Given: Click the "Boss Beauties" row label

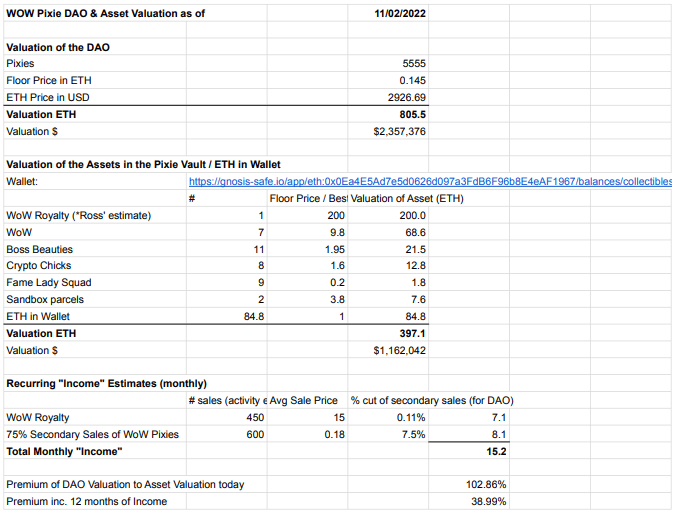Looking at the screenshot, I should click(x=39, y=249).
